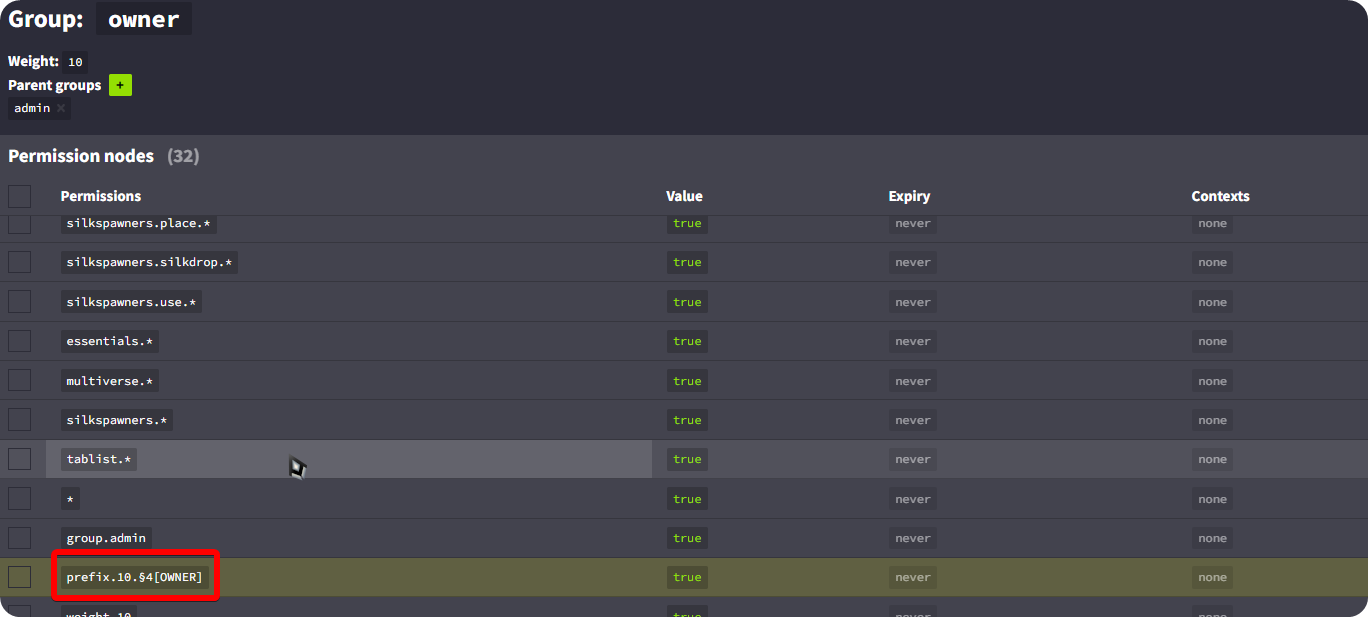1368x617 pixels.
Task: Select the checkbox for tablist.*
Action: tap(20, 459)
